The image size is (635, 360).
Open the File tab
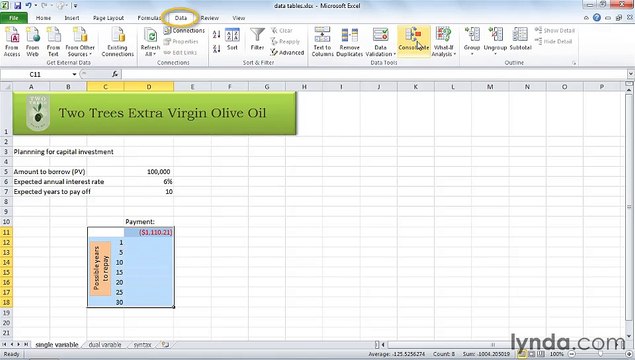[x=14, y=18]
